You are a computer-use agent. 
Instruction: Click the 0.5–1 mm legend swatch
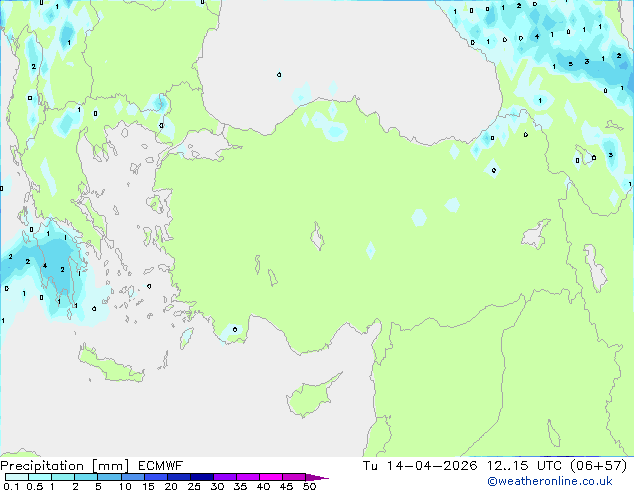tap(40, 477)
